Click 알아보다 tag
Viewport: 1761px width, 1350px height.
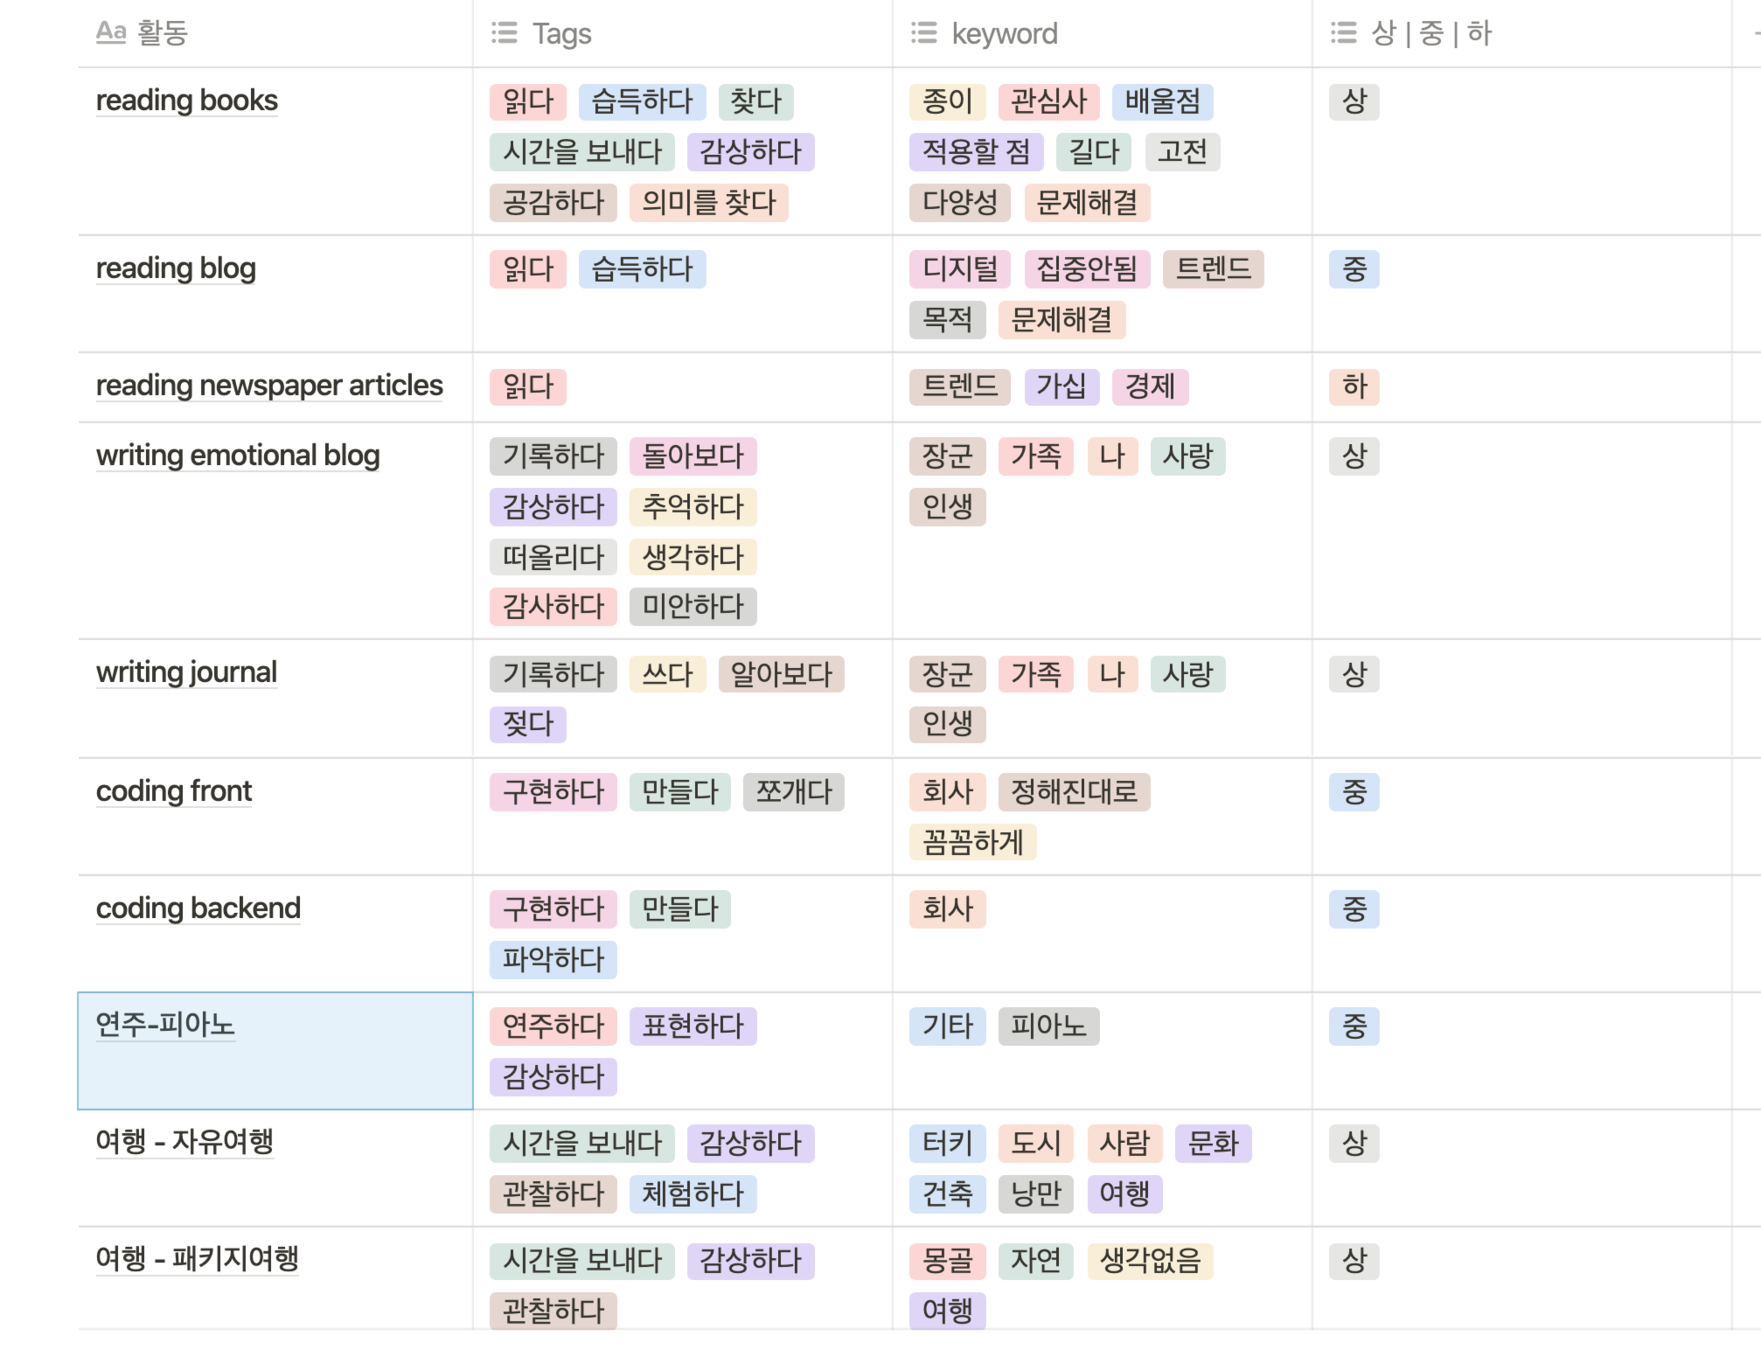point(781,674)
